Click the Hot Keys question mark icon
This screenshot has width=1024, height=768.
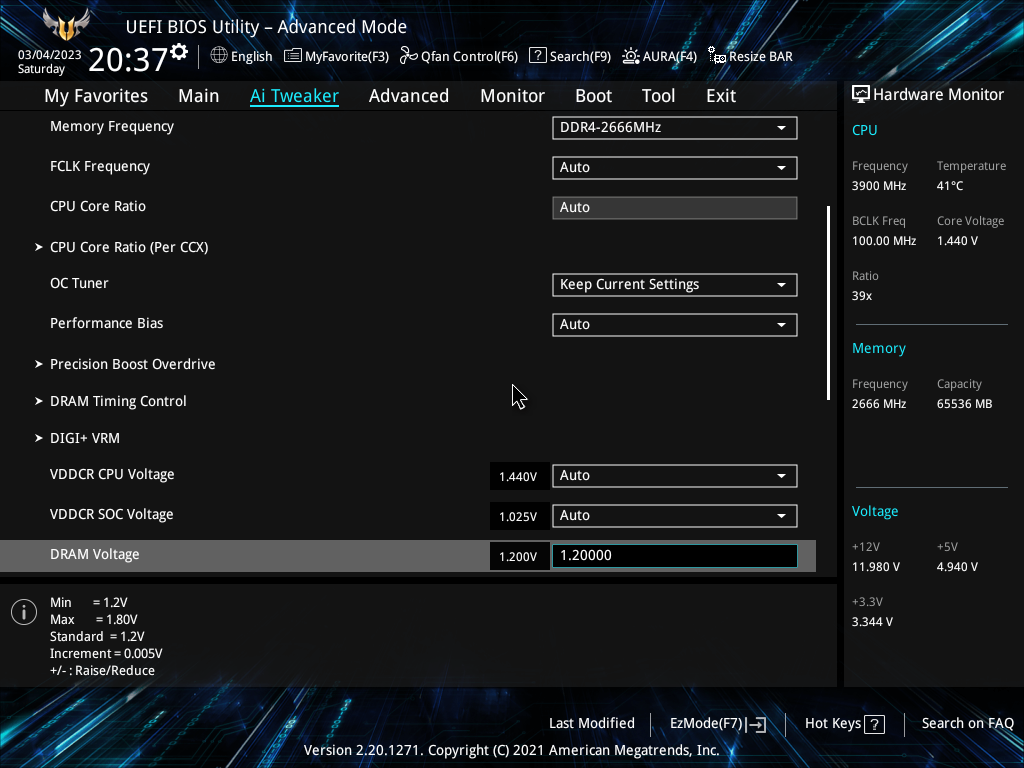[874, 724]
